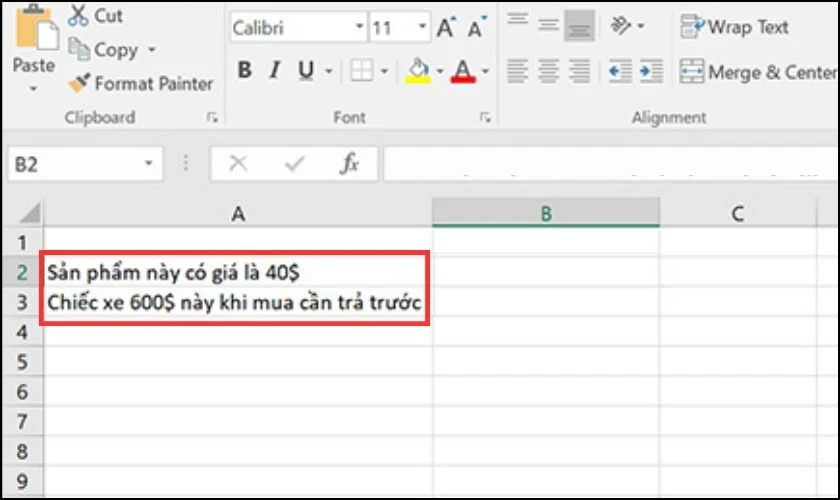Select column A header
840x500 pixels.
click(238, 213)
